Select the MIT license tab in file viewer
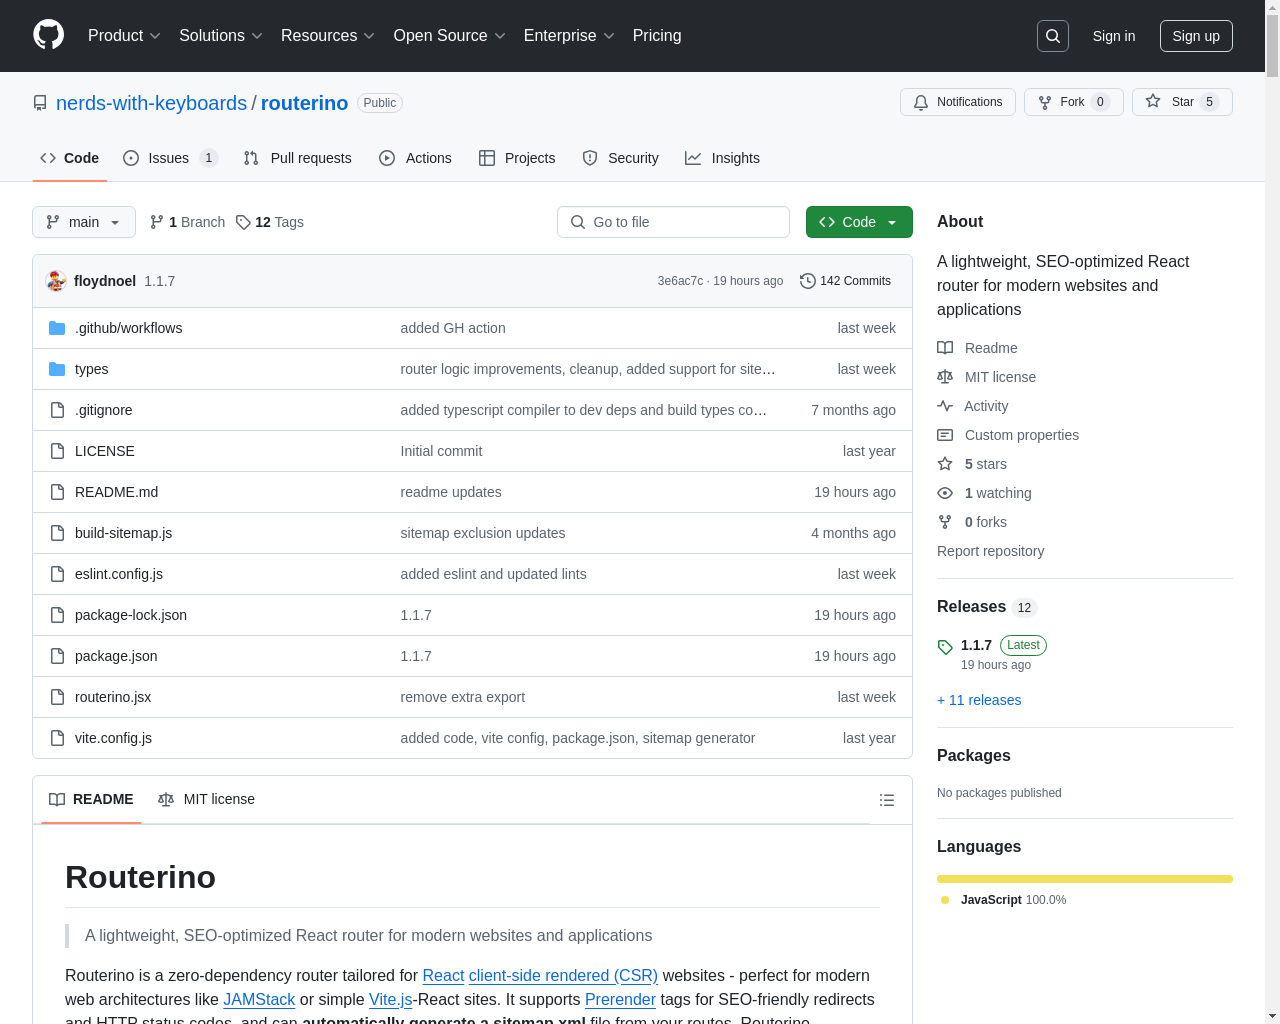 (x=206, y=800)
